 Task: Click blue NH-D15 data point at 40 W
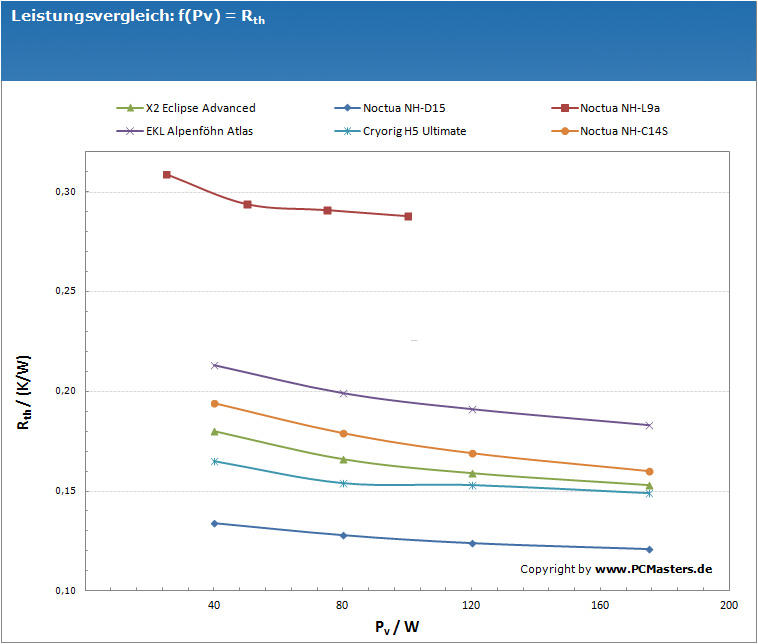pos(215,523)
